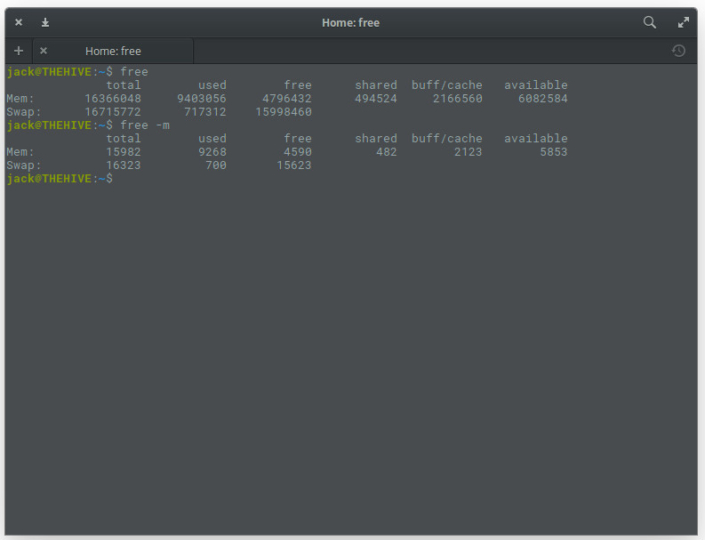Viewport: 705px width, 540px height.
Task: Click the Swap used value 717312
Action: point(205,112)
